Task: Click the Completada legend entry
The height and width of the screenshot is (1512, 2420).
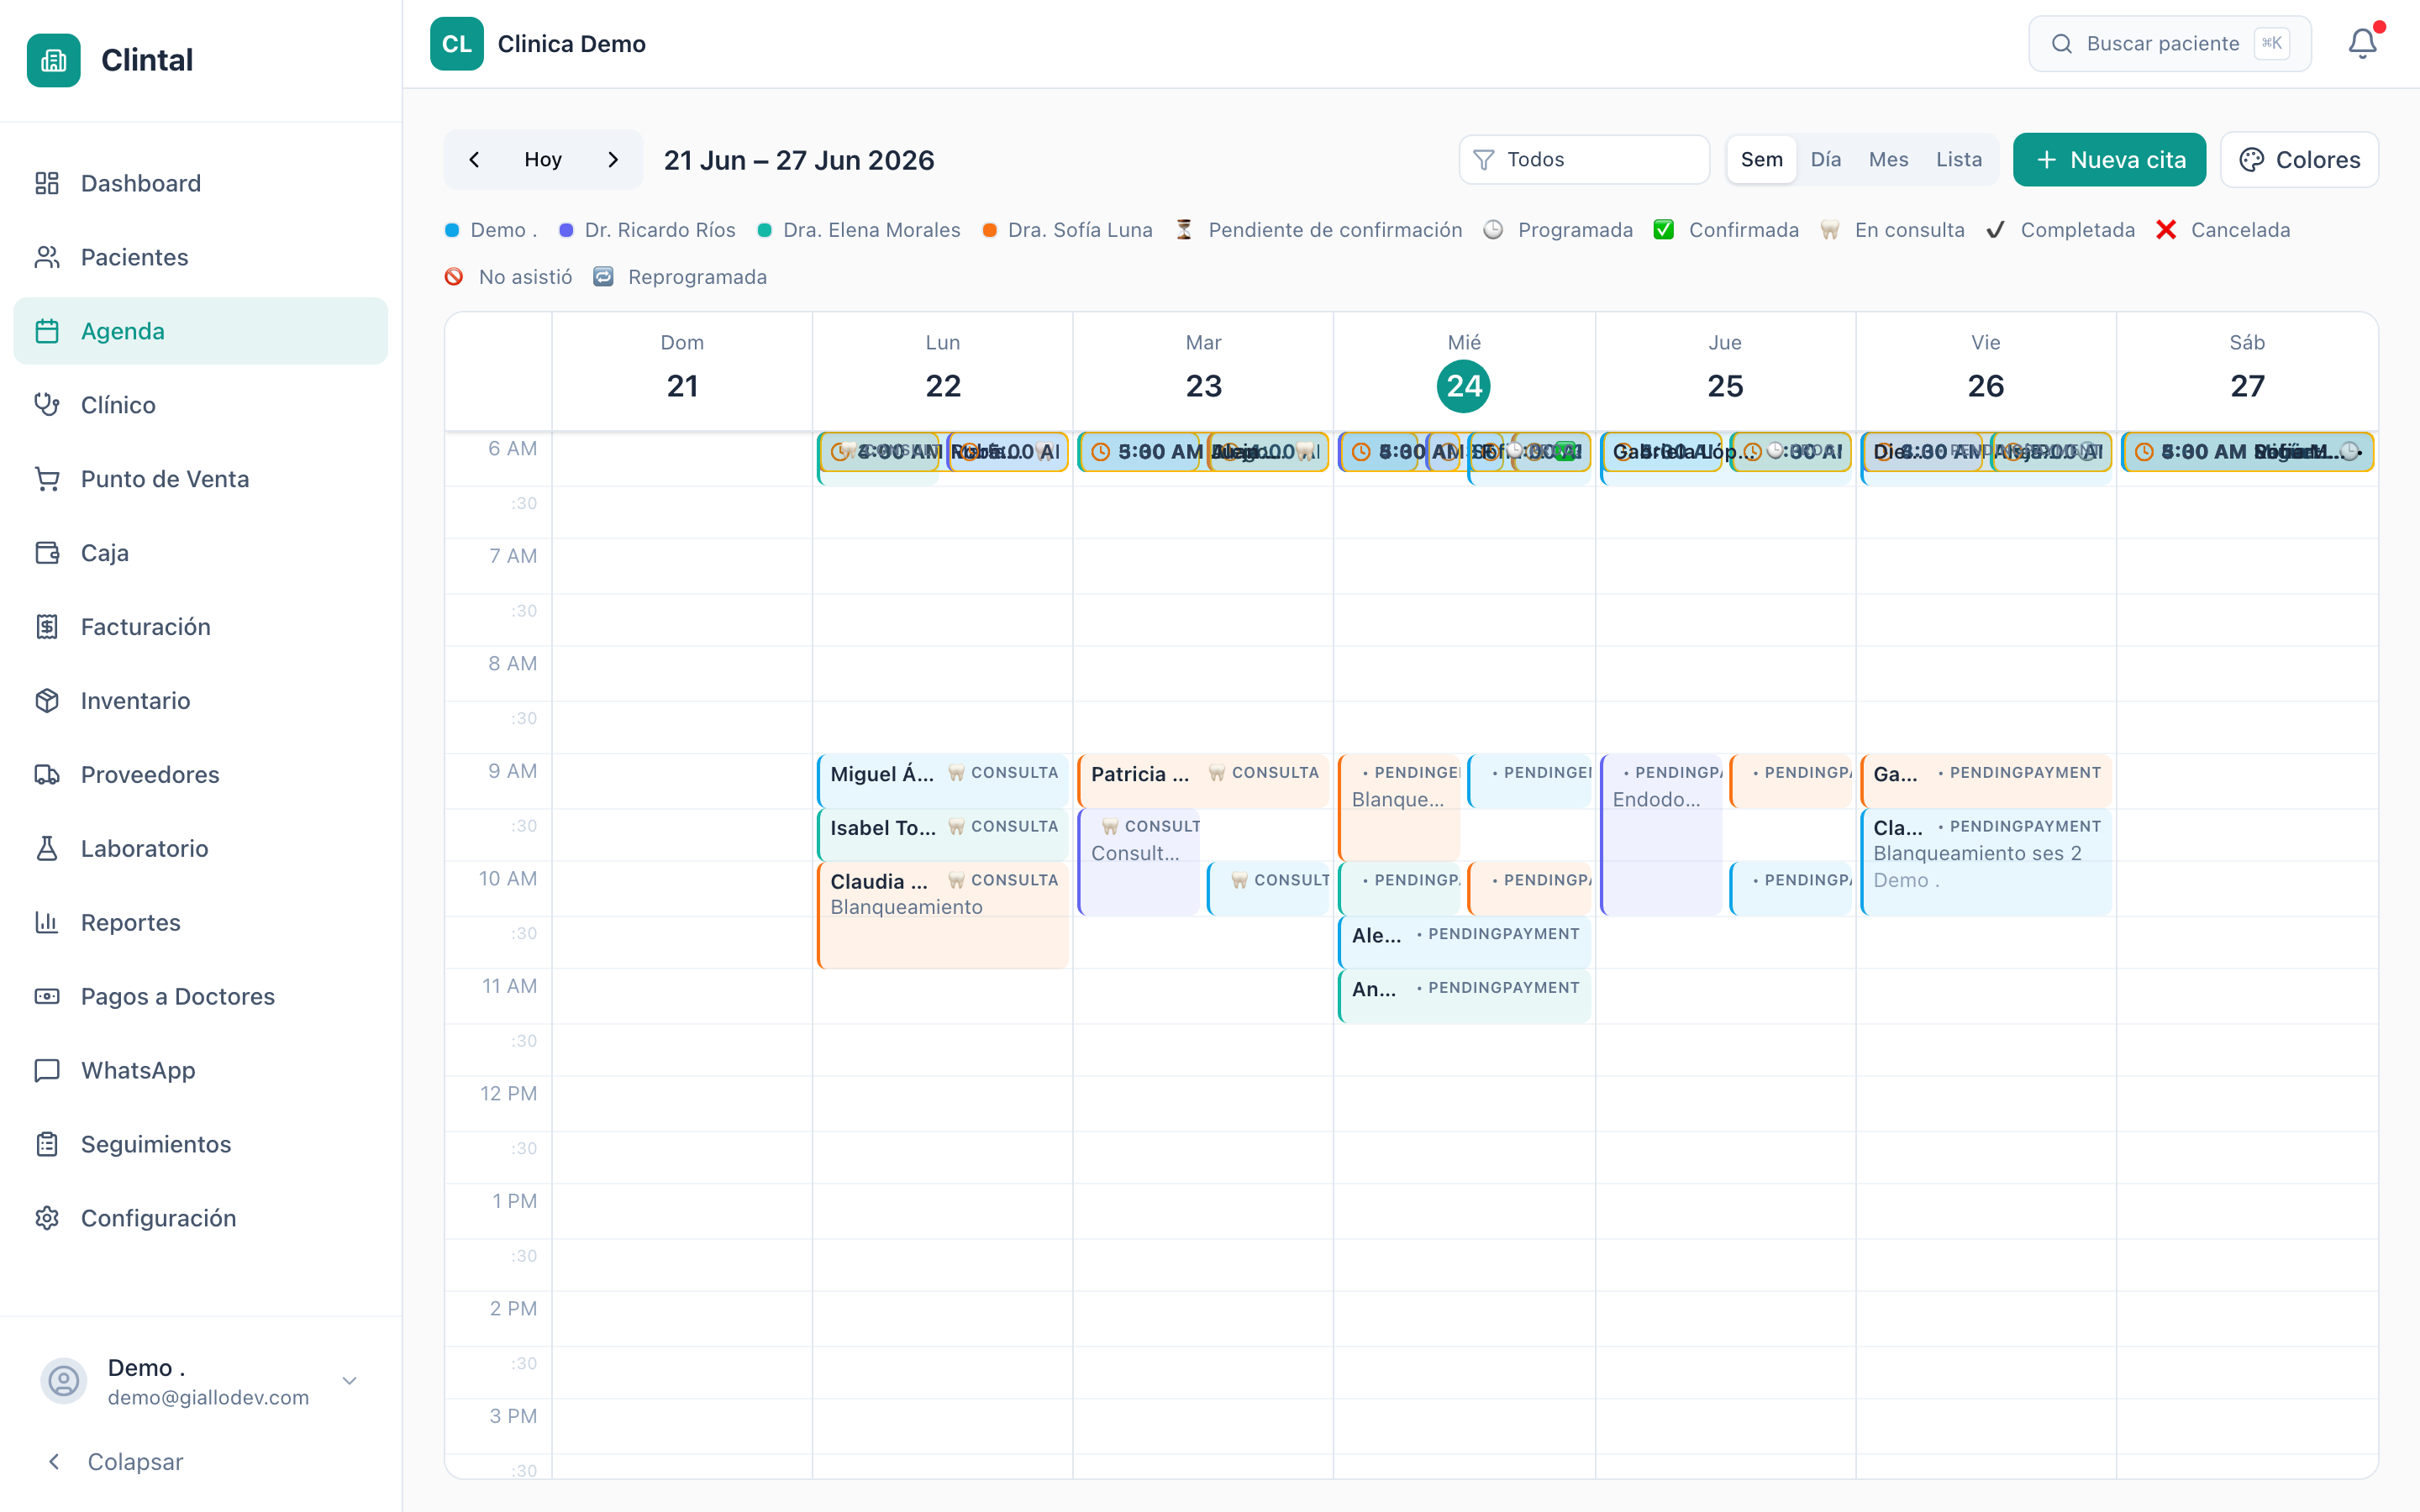Action: (2060, 230)
